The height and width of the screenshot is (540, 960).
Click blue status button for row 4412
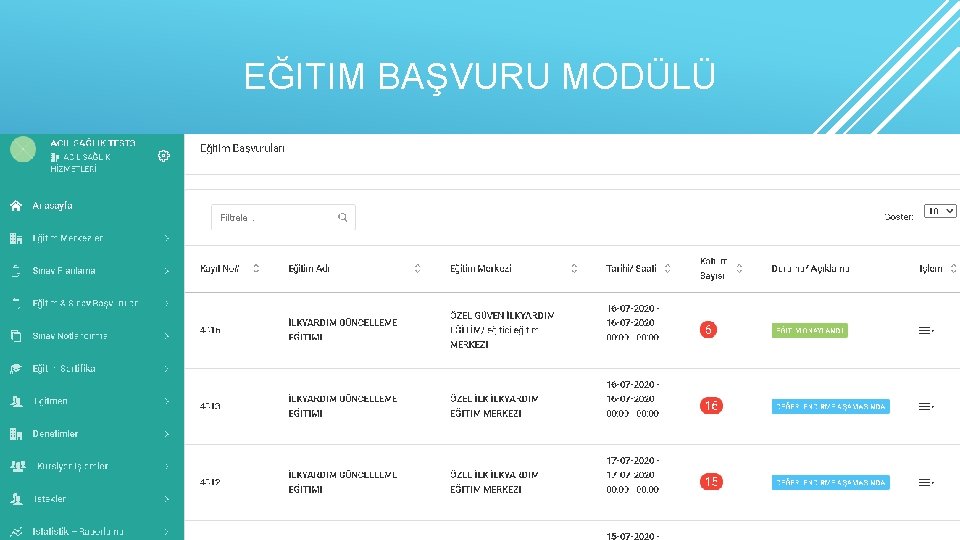pos(830,482)
